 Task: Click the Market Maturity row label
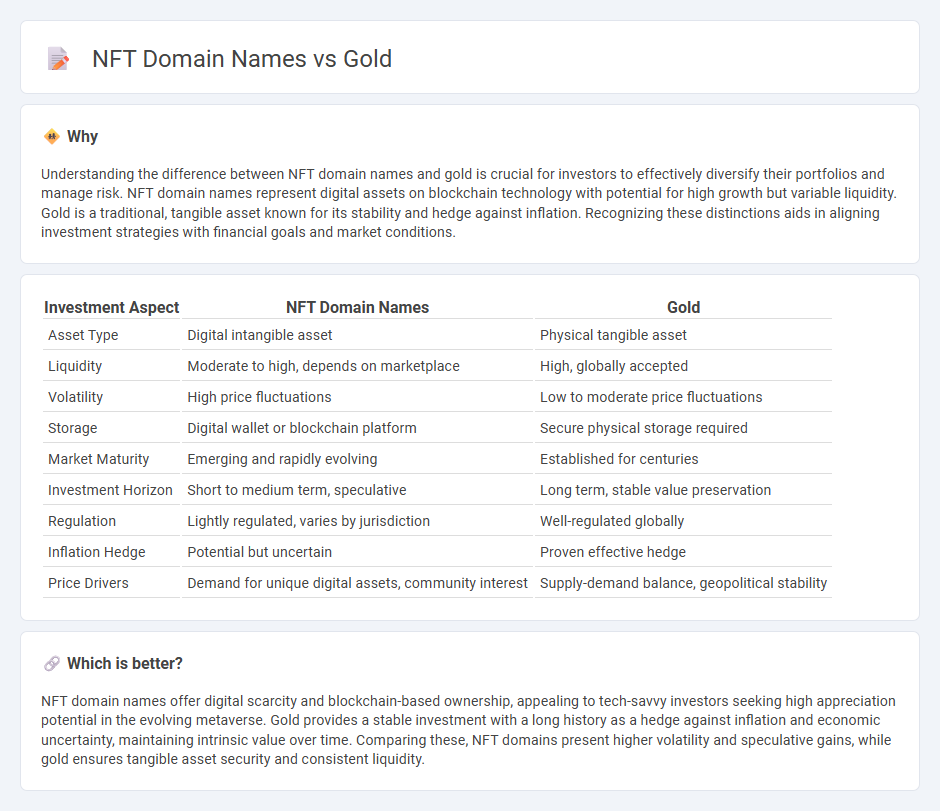pyautogui.click(x=98, y=459)
